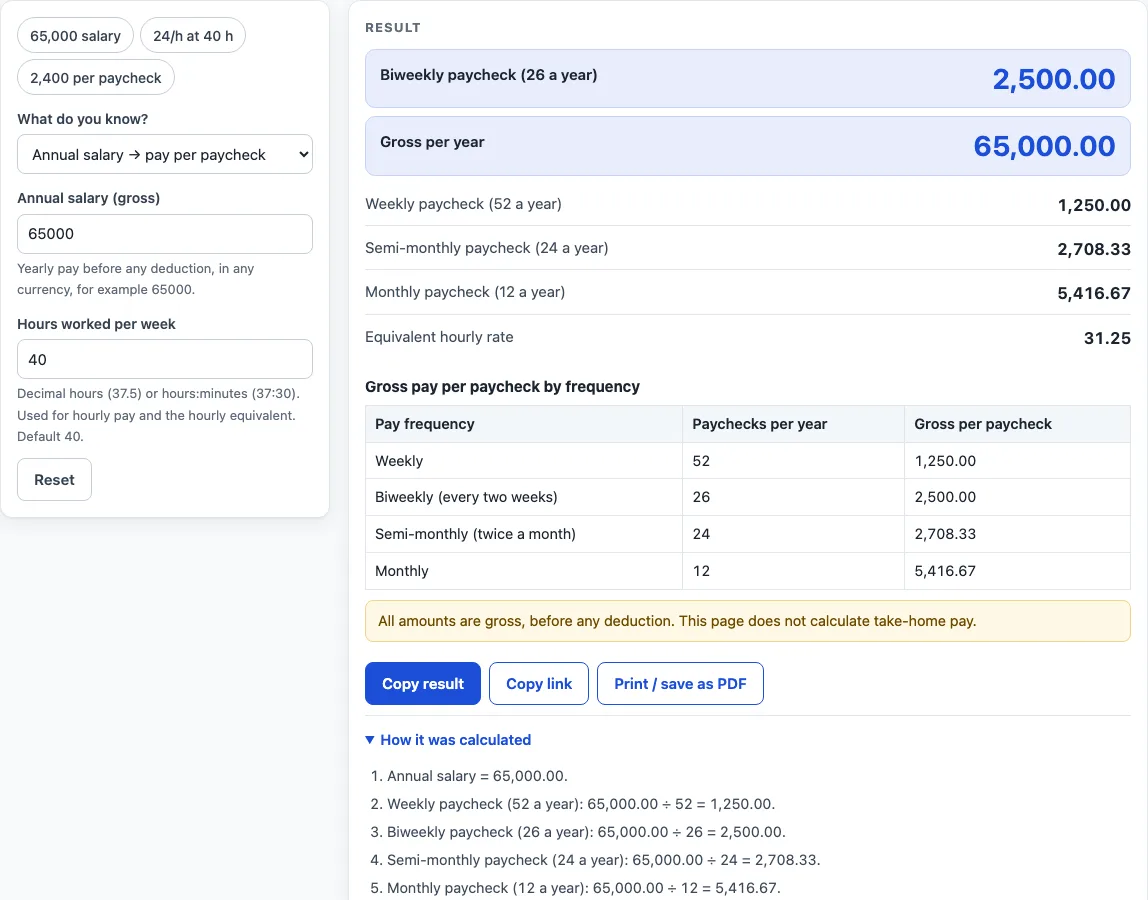This screenshot has width=1148, height=900.
Task: Click the 12 paychecks per year cell
Action: (x=793, y=571)
